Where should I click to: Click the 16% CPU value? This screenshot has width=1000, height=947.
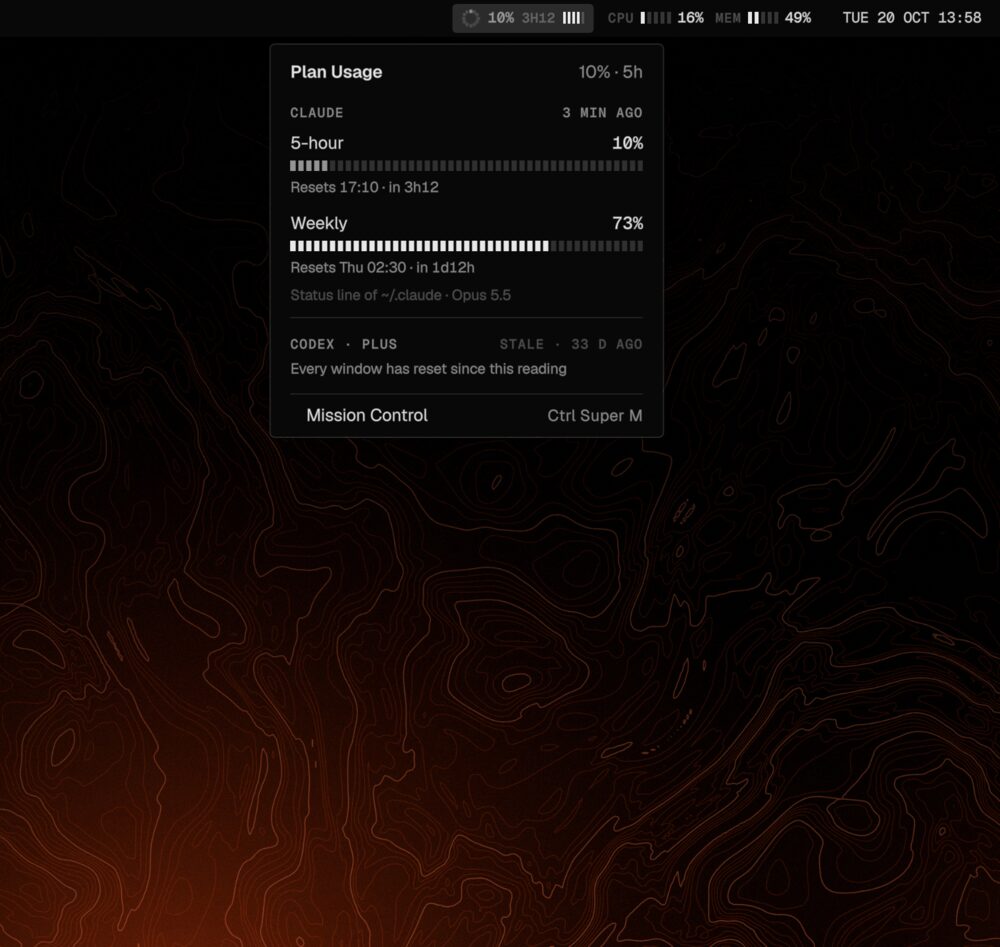pyautogui.click(x=690, y=18)
